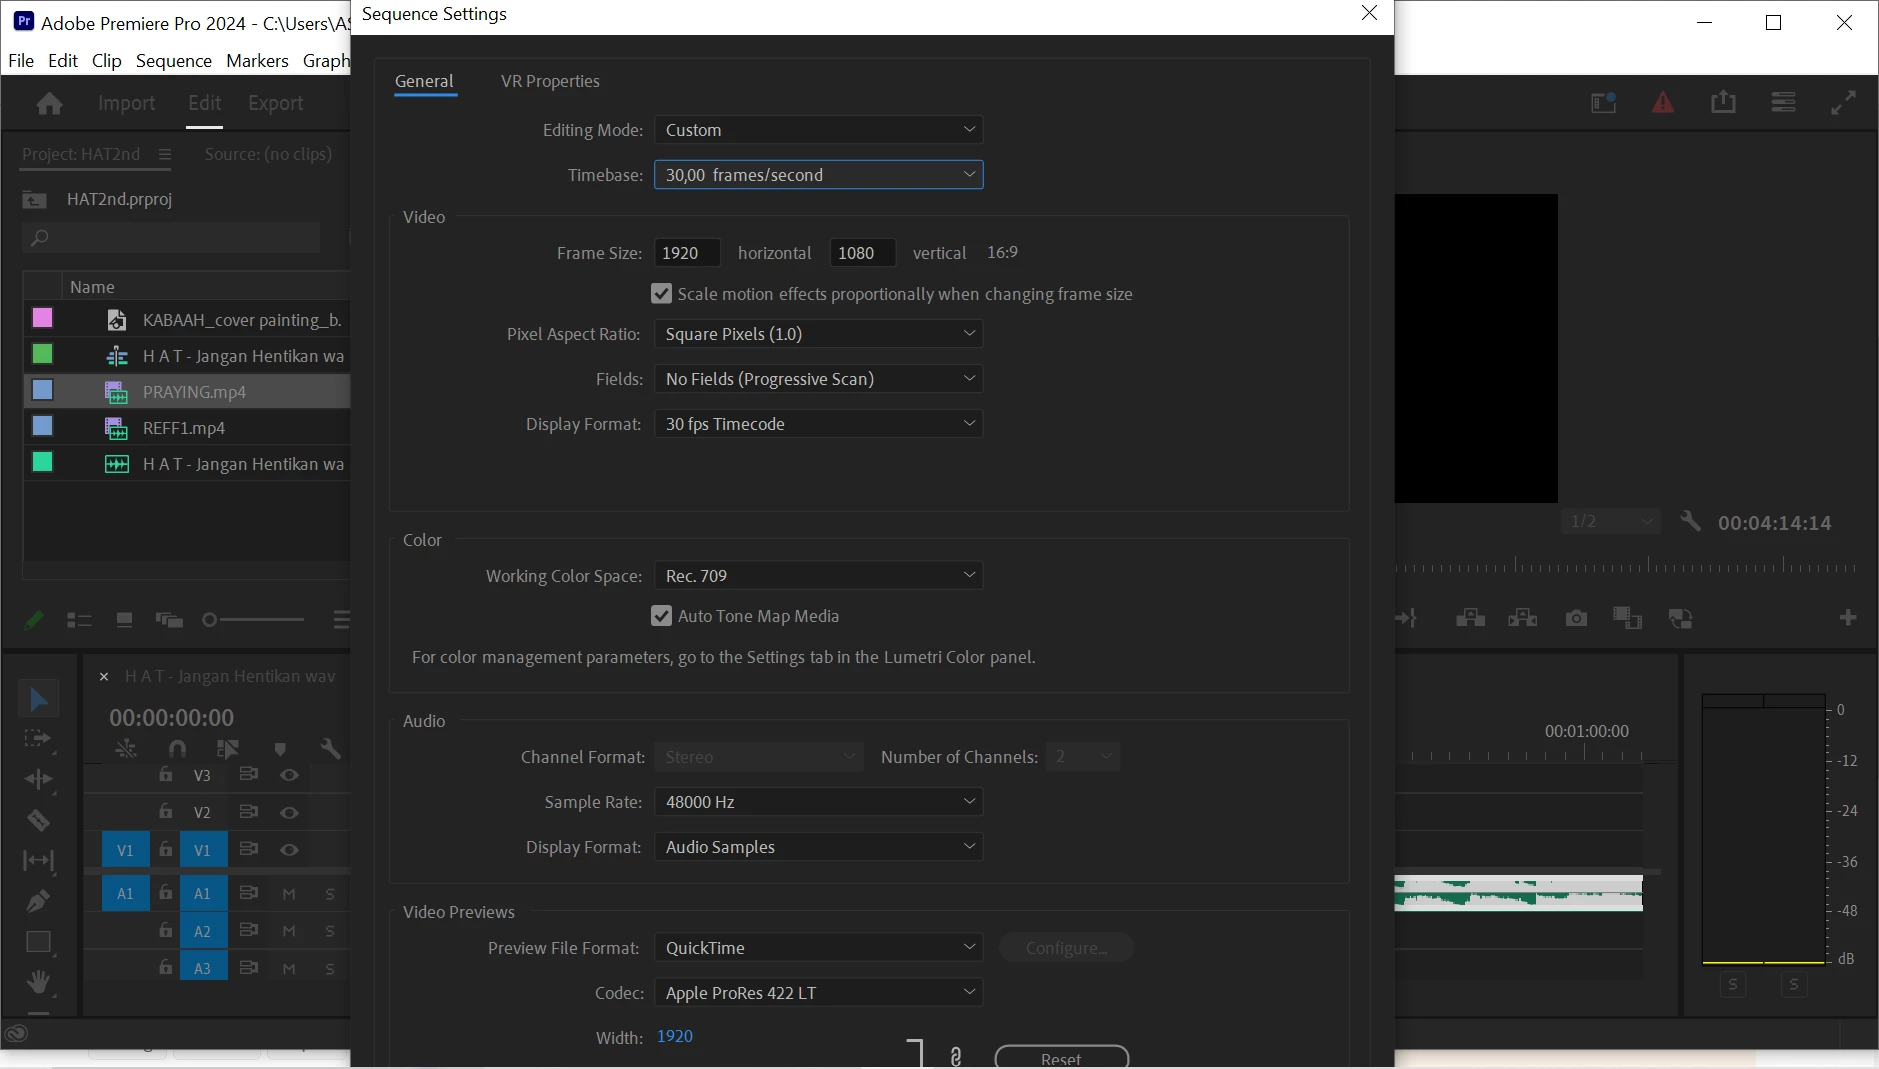This screenshot has width=1879, height=1069.
Task: Switch to the Import workspace tab
Action: (x=126, y=103)
